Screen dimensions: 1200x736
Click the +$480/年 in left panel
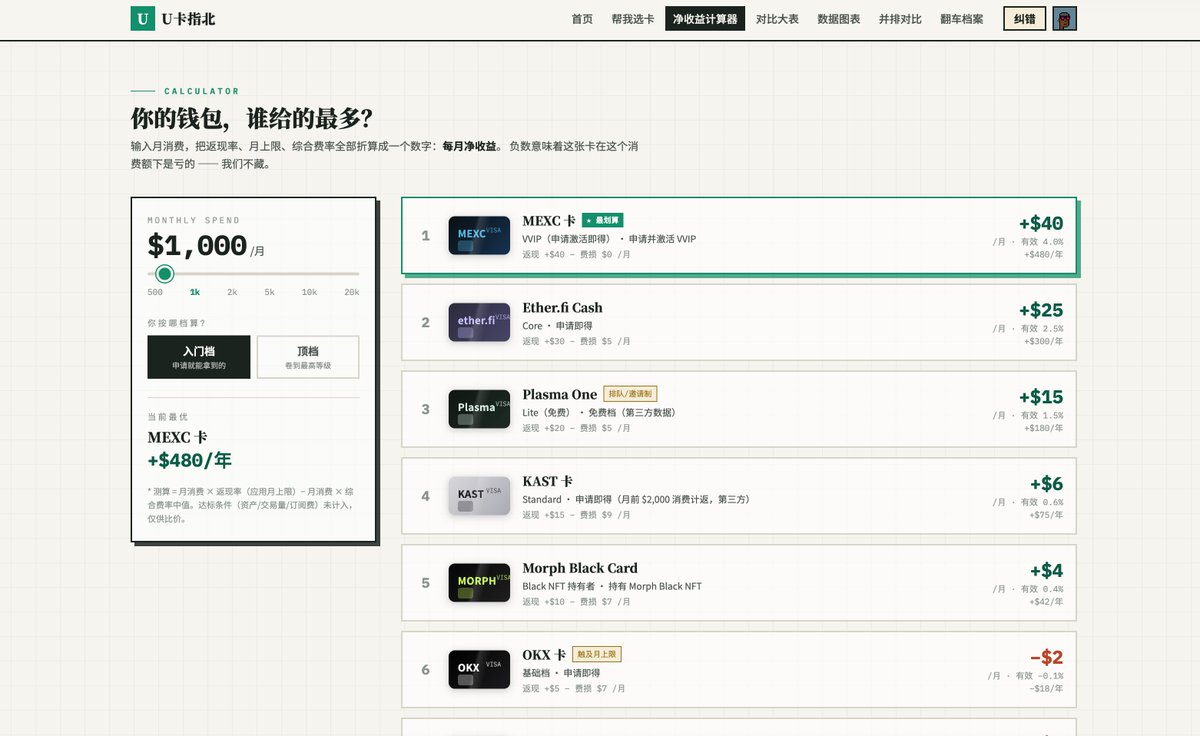(190, 460)
